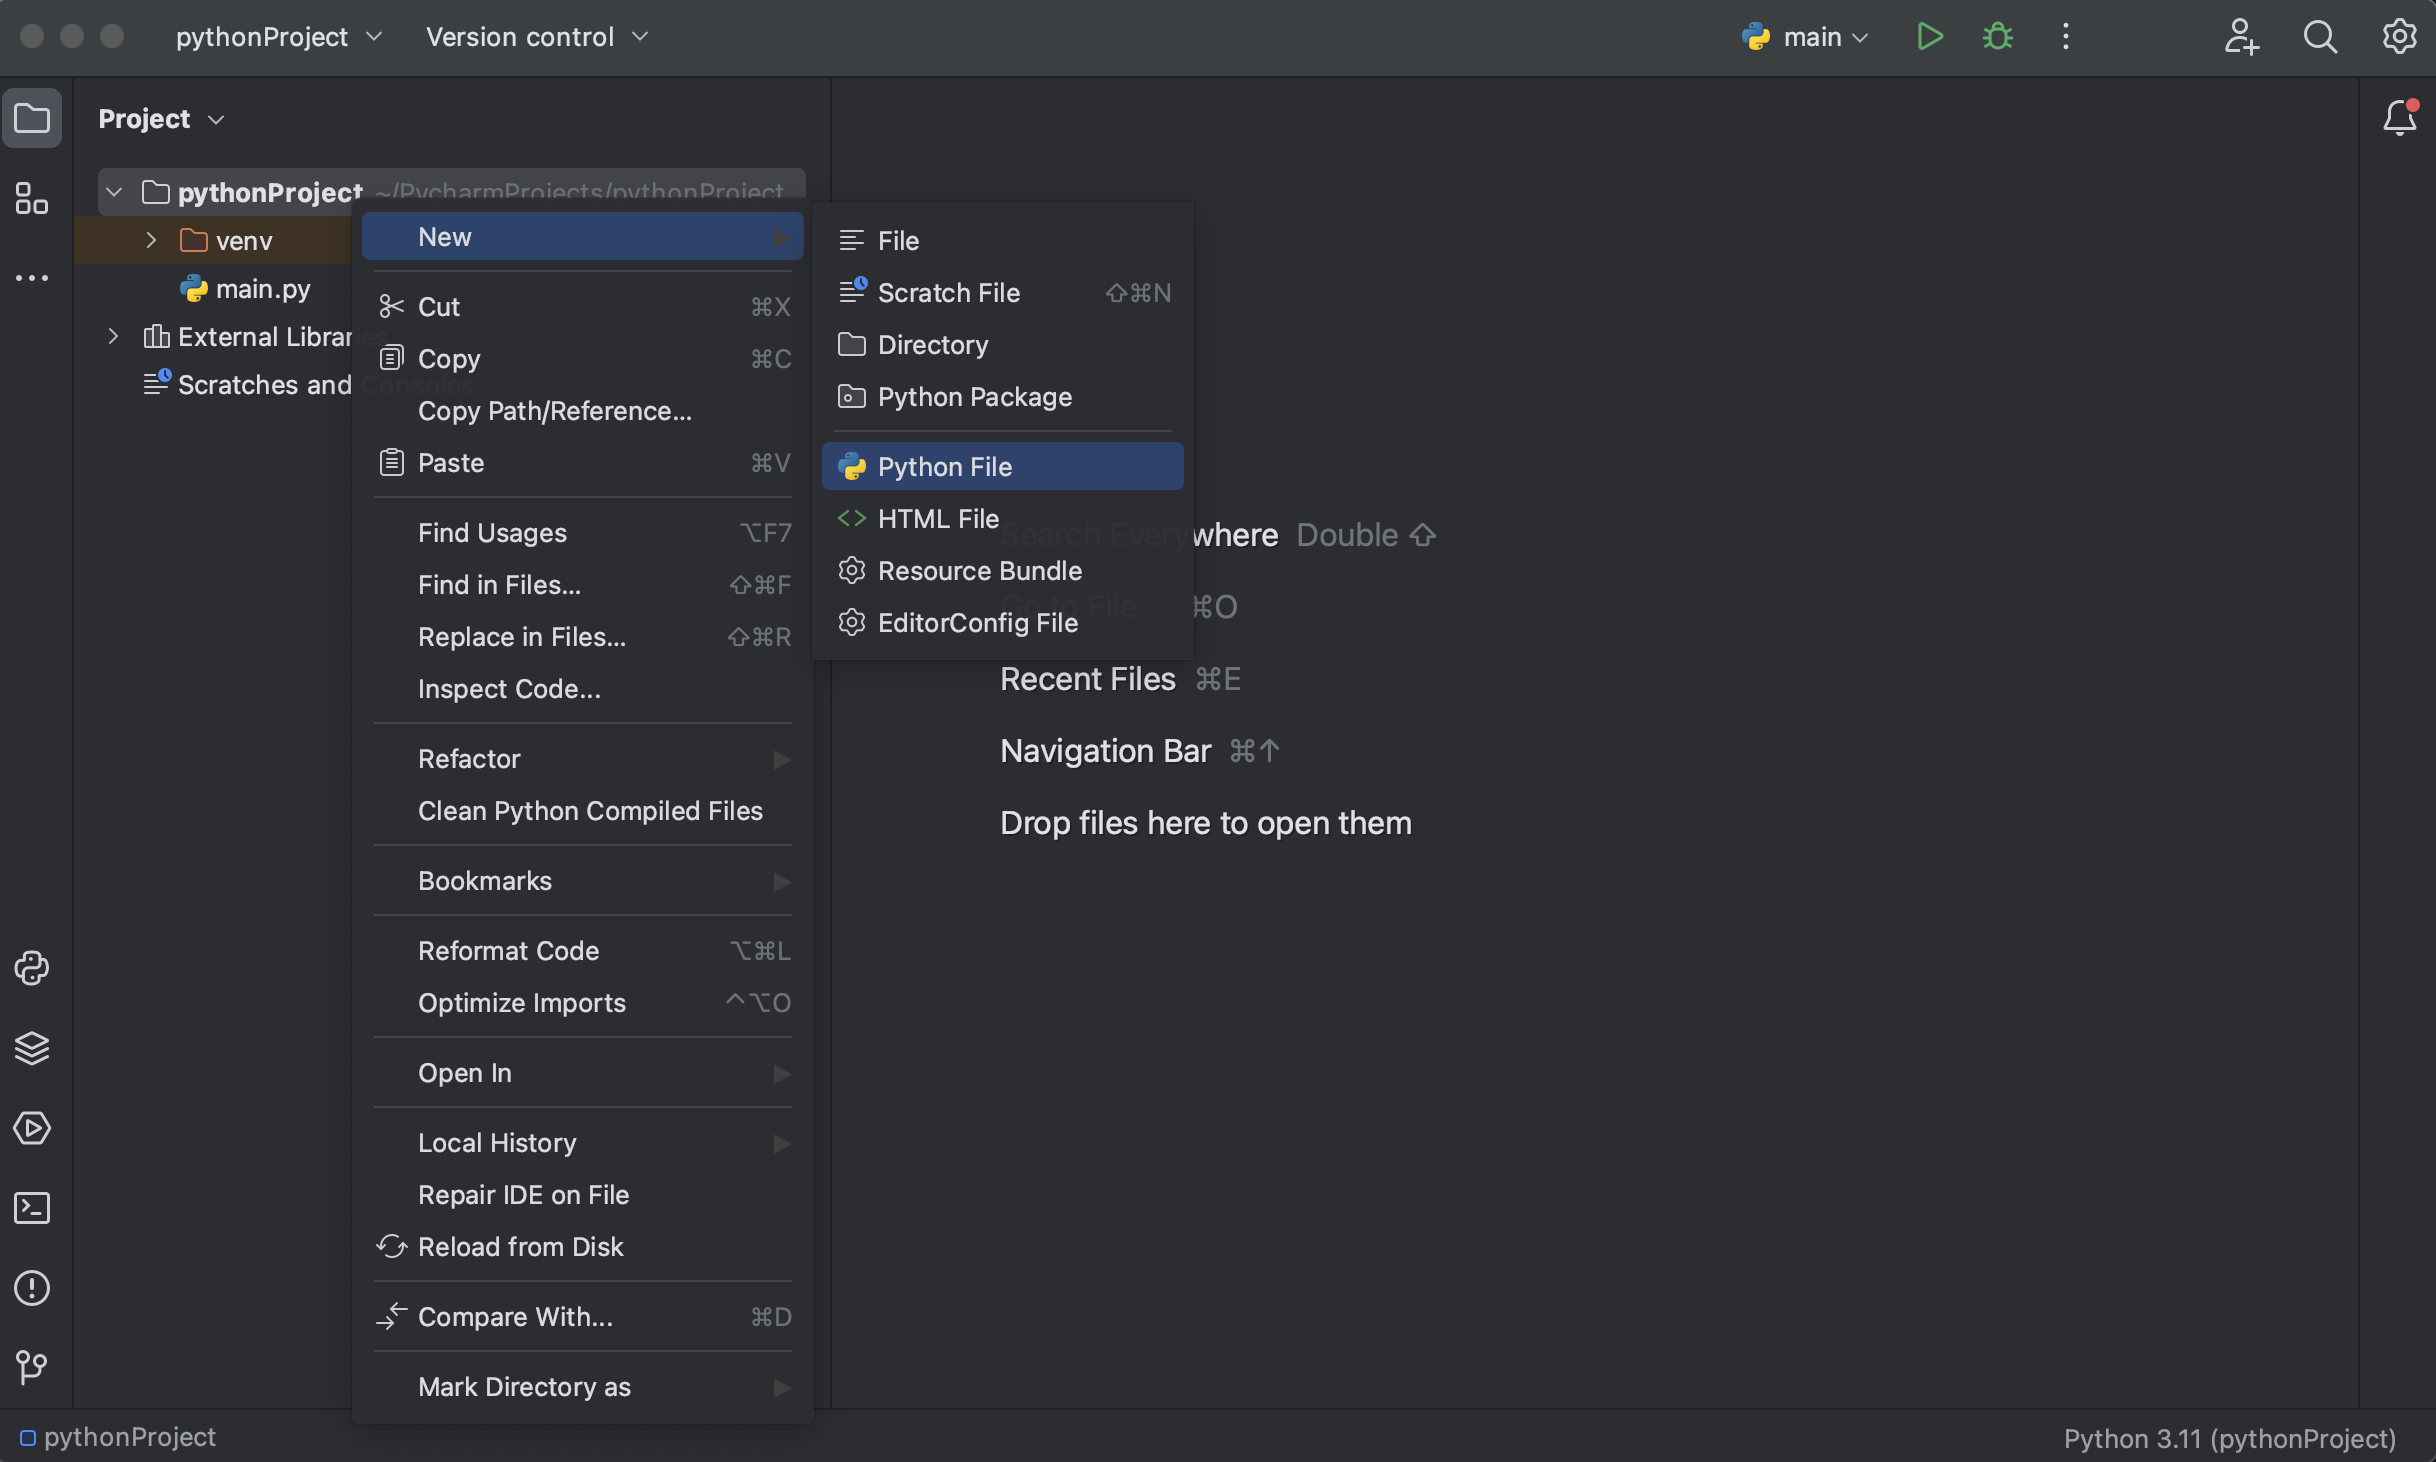Open the Python Console tool window

[x=32, y=968]
